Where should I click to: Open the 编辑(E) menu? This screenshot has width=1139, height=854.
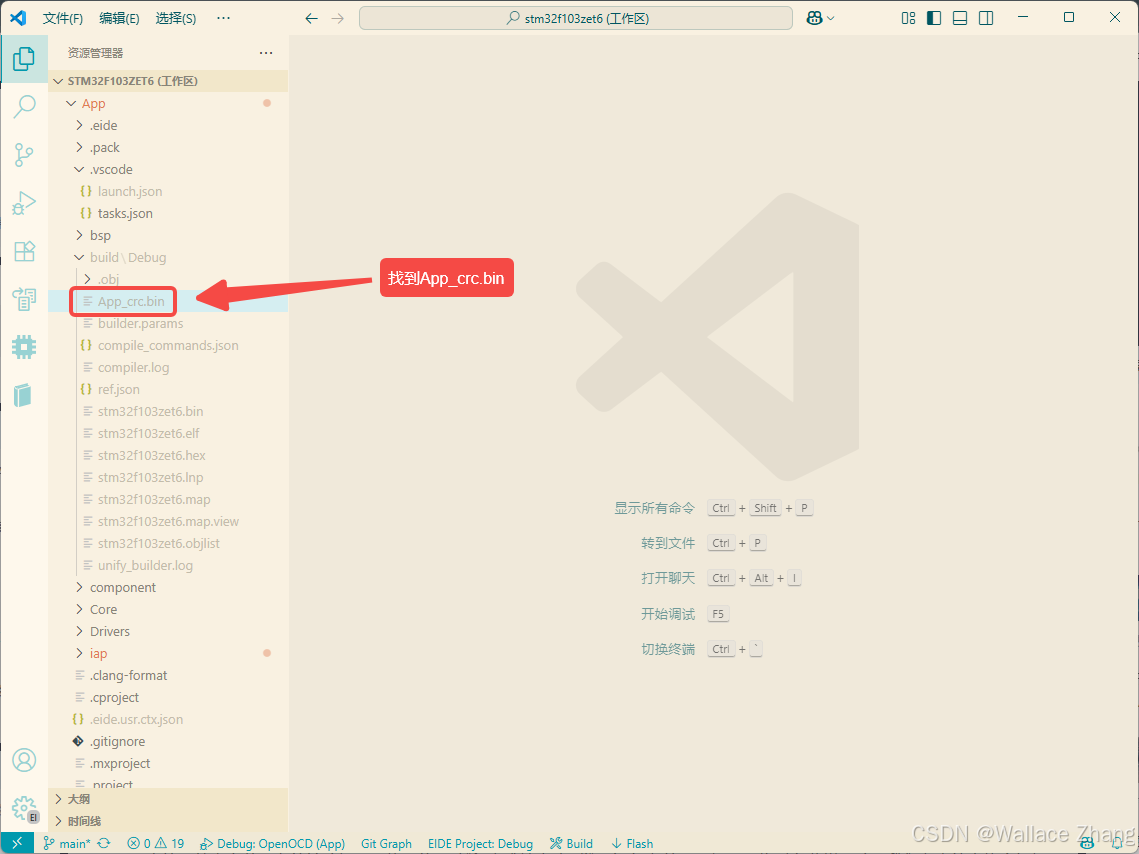[x=119, y=18]
